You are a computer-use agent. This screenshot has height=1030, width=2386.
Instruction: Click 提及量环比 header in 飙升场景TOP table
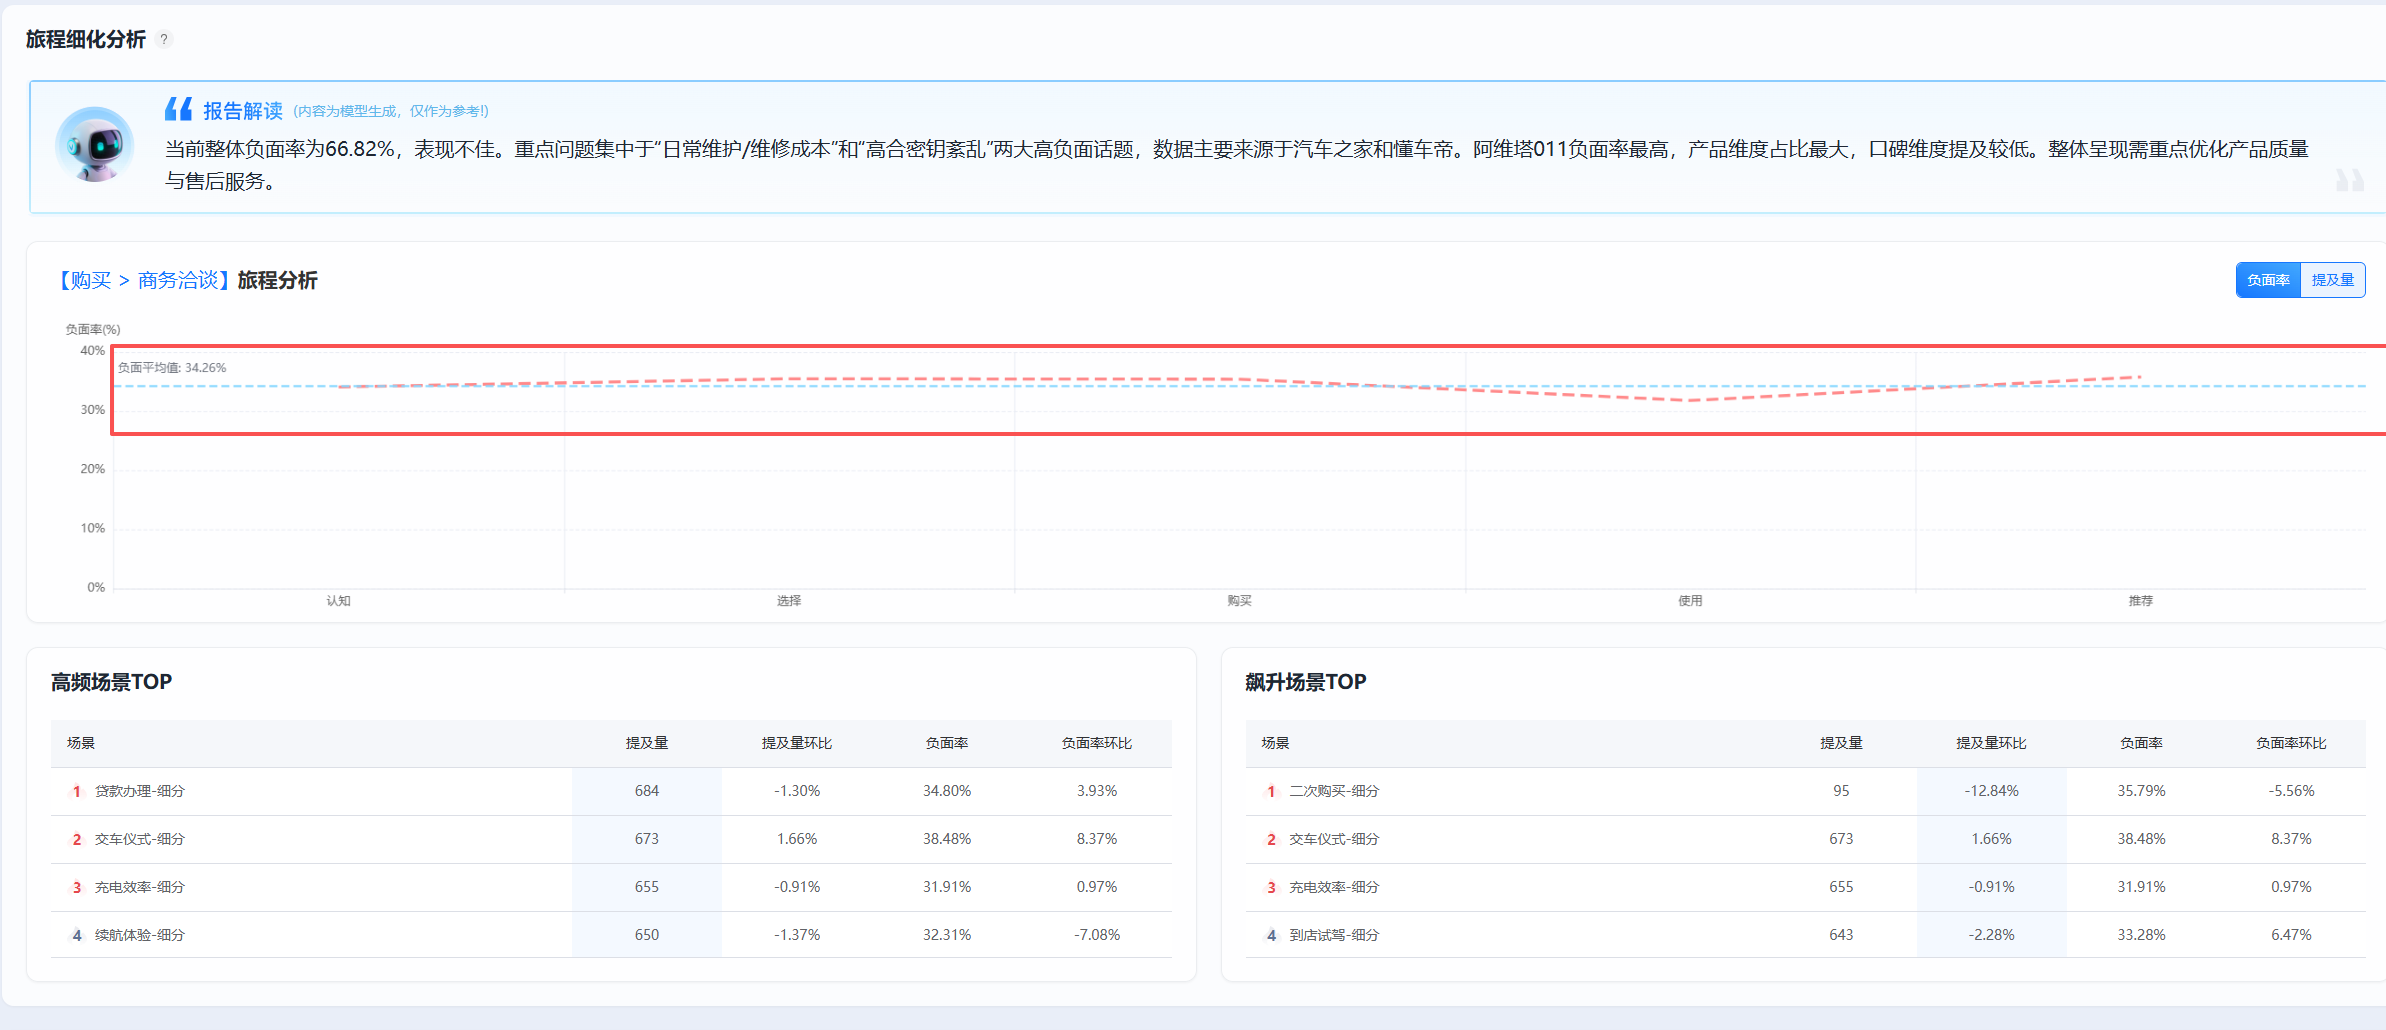click(x=1991, y=743)
